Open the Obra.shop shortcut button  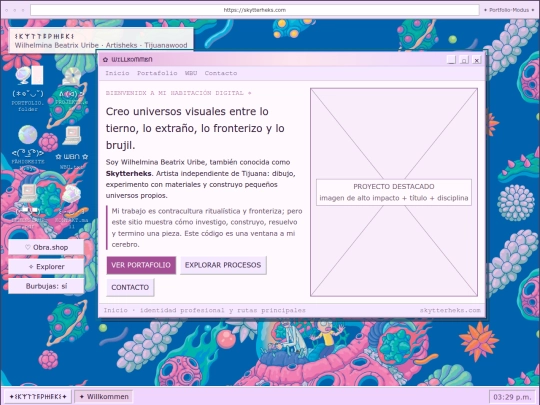point(46,247)
